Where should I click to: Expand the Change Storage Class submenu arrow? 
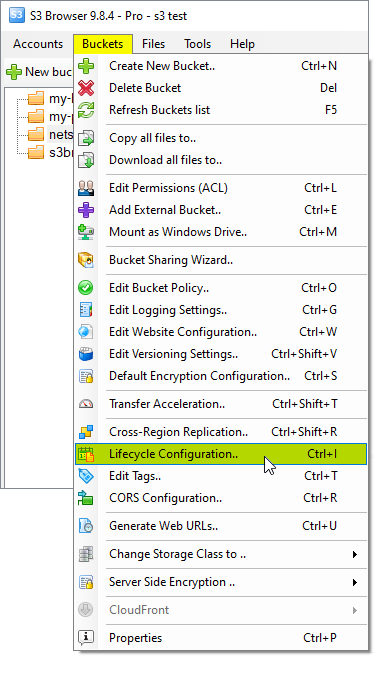[x=355, y=554]
